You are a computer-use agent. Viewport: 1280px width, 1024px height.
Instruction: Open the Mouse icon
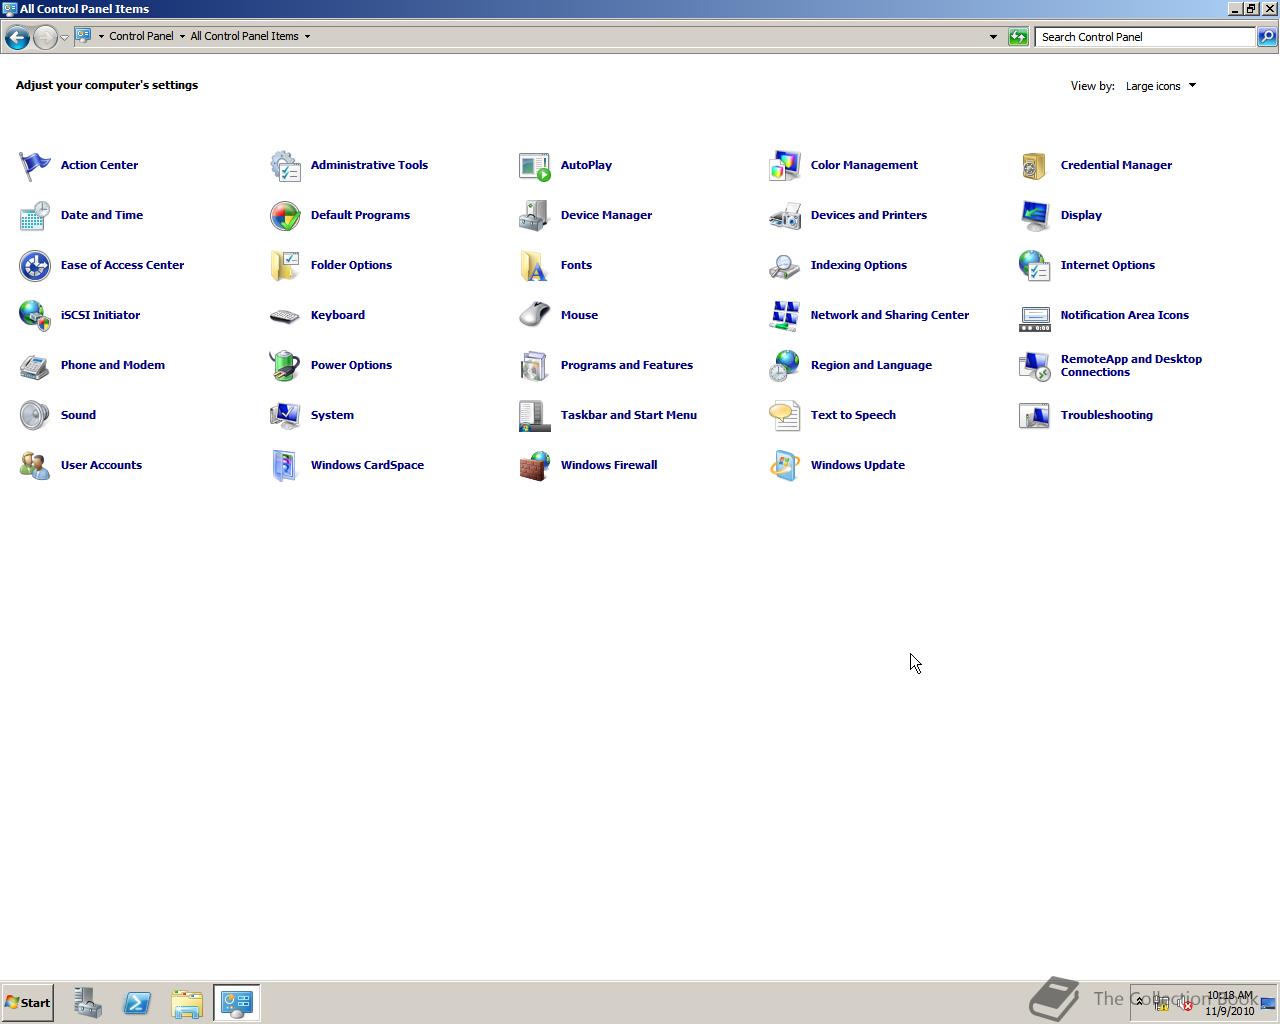[535, 315]
